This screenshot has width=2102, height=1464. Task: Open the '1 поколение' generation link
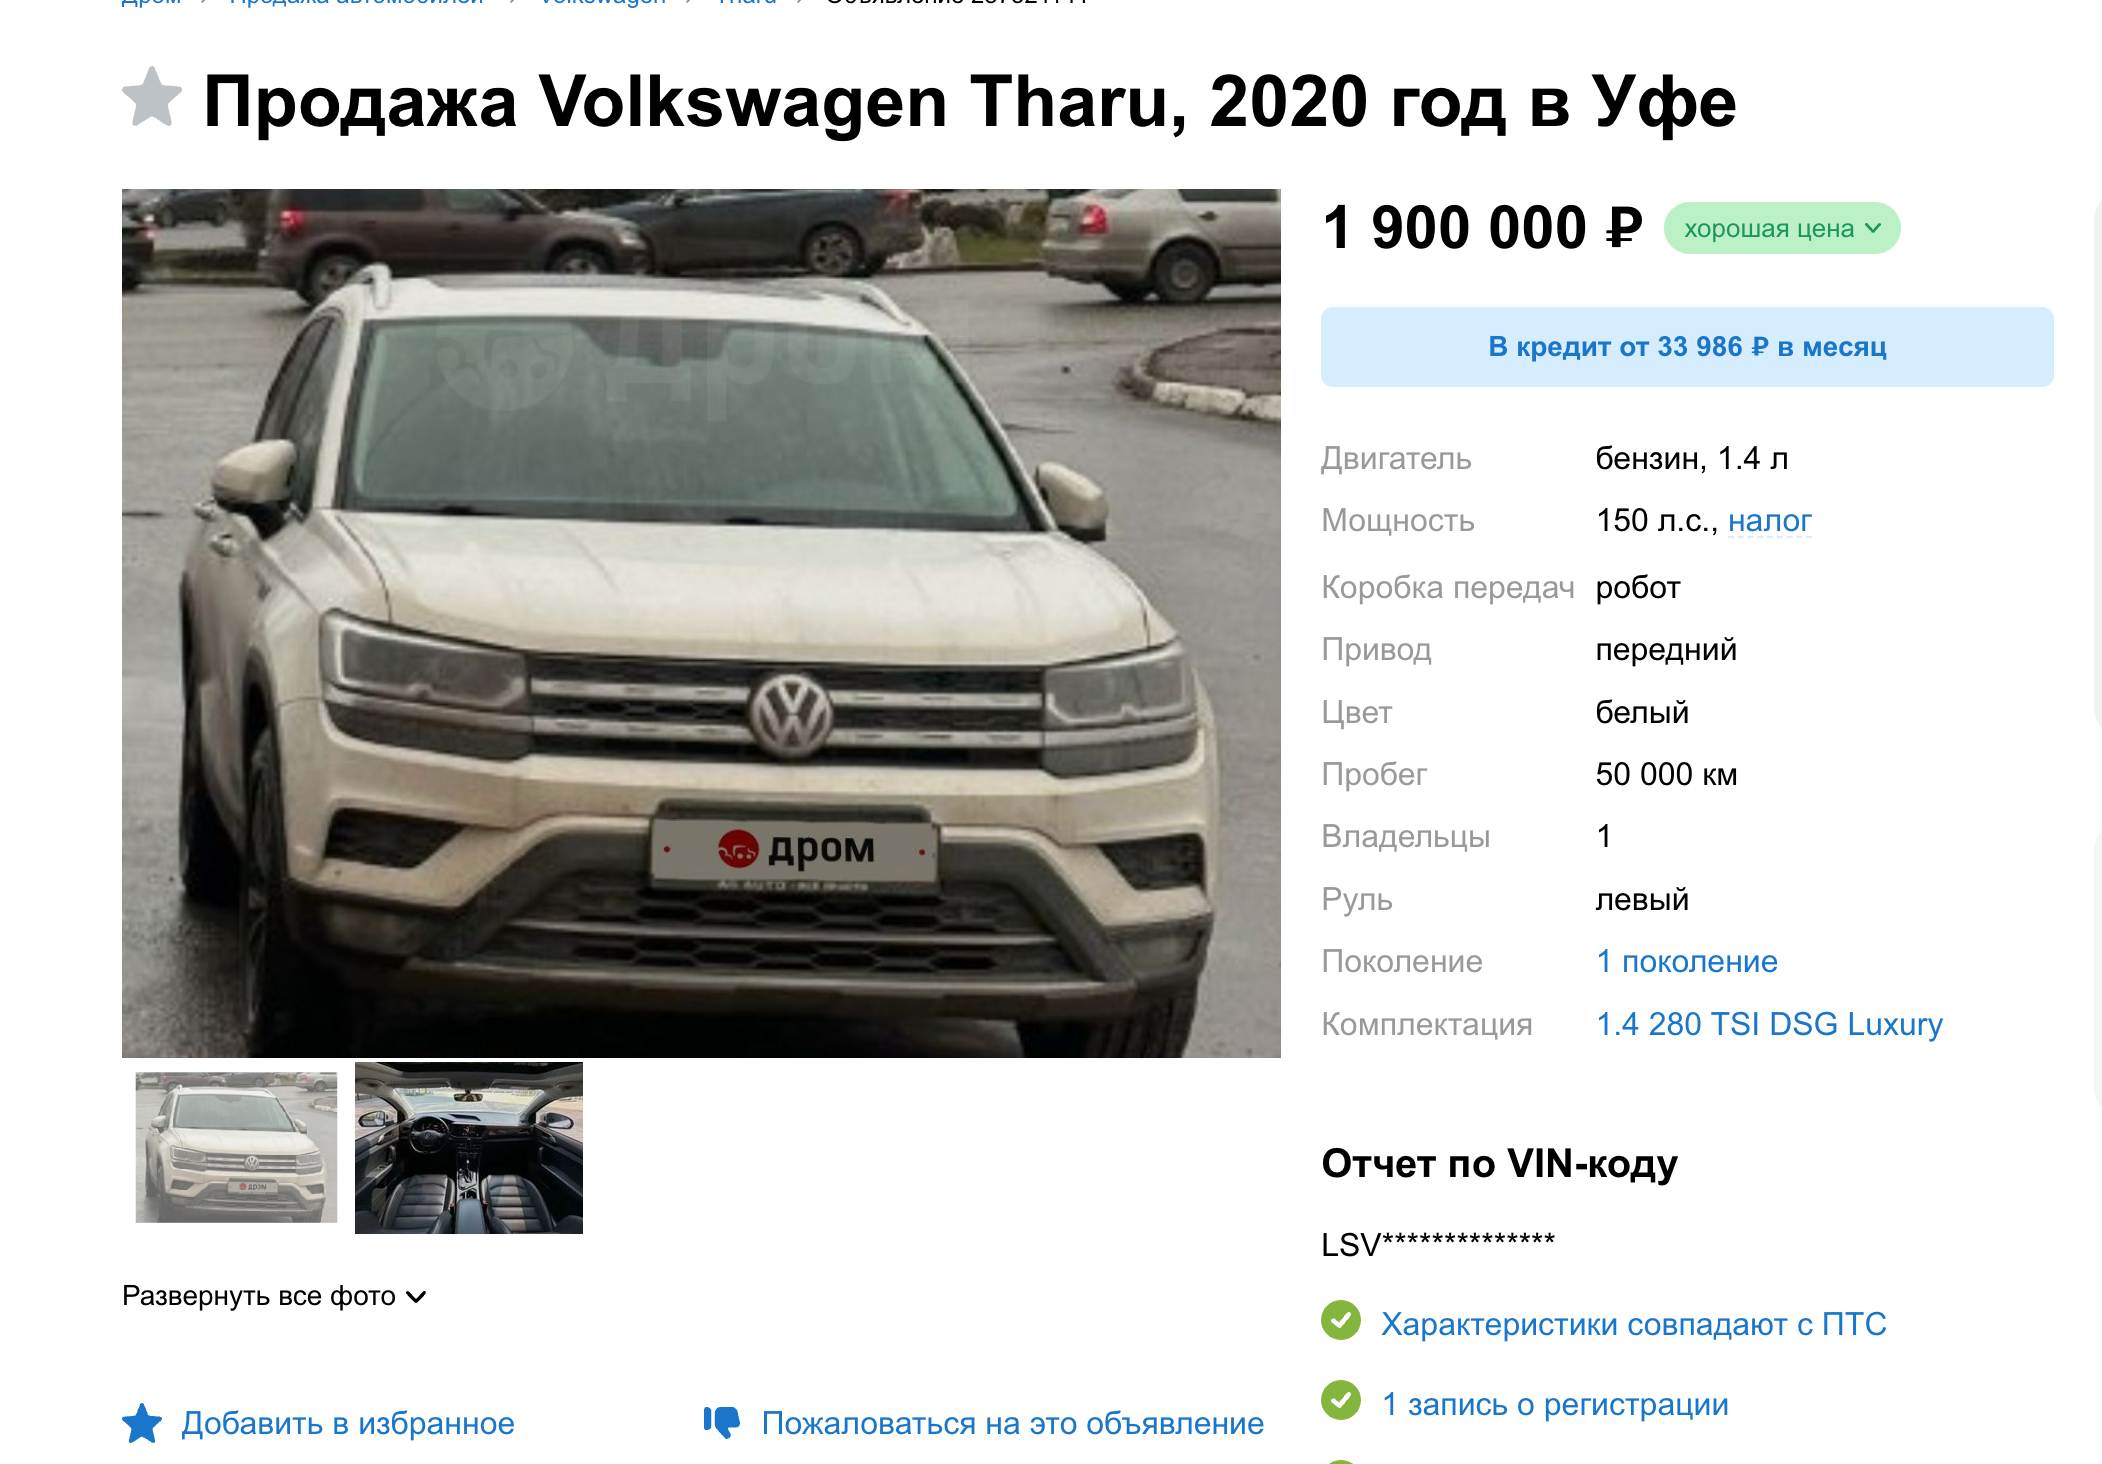pos(1687,961)
